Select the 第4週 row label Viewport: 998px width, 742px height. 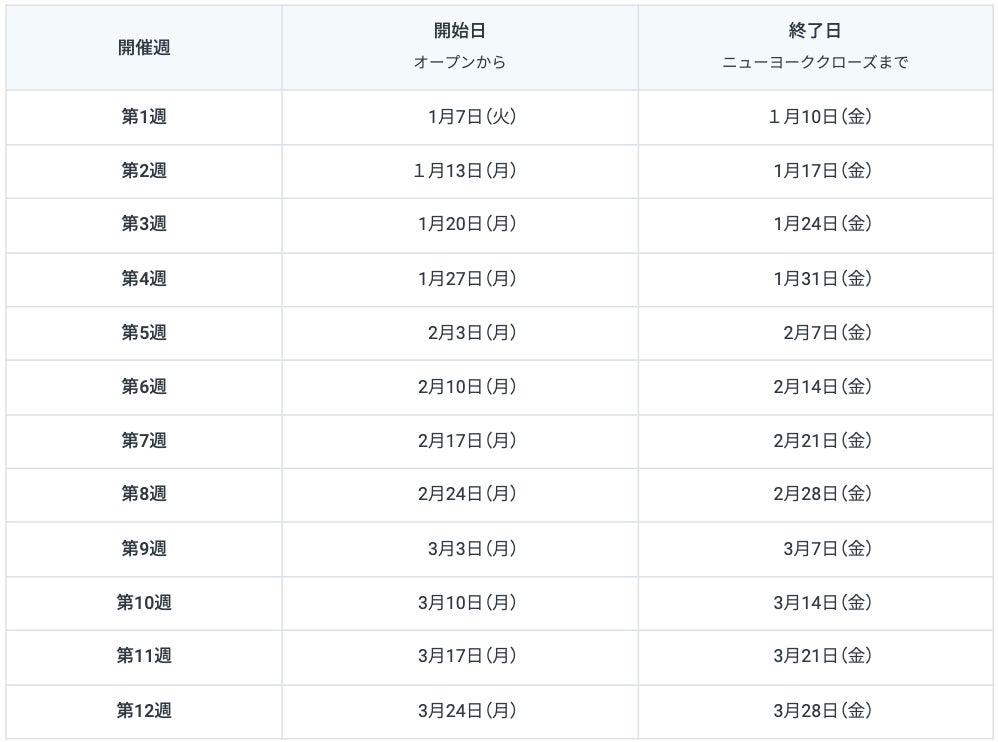[x=144, y=279]
